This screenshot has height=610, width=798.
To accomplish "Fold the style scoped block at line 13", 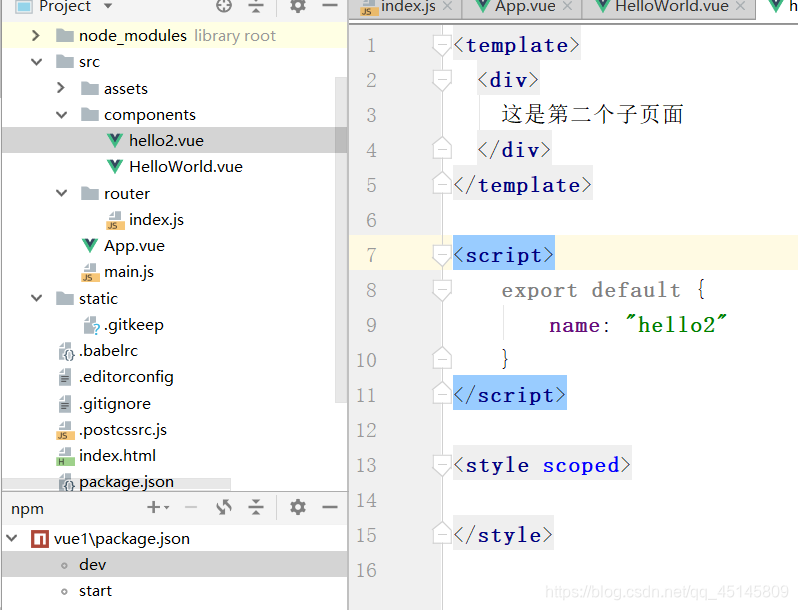I will pos(442,464).
